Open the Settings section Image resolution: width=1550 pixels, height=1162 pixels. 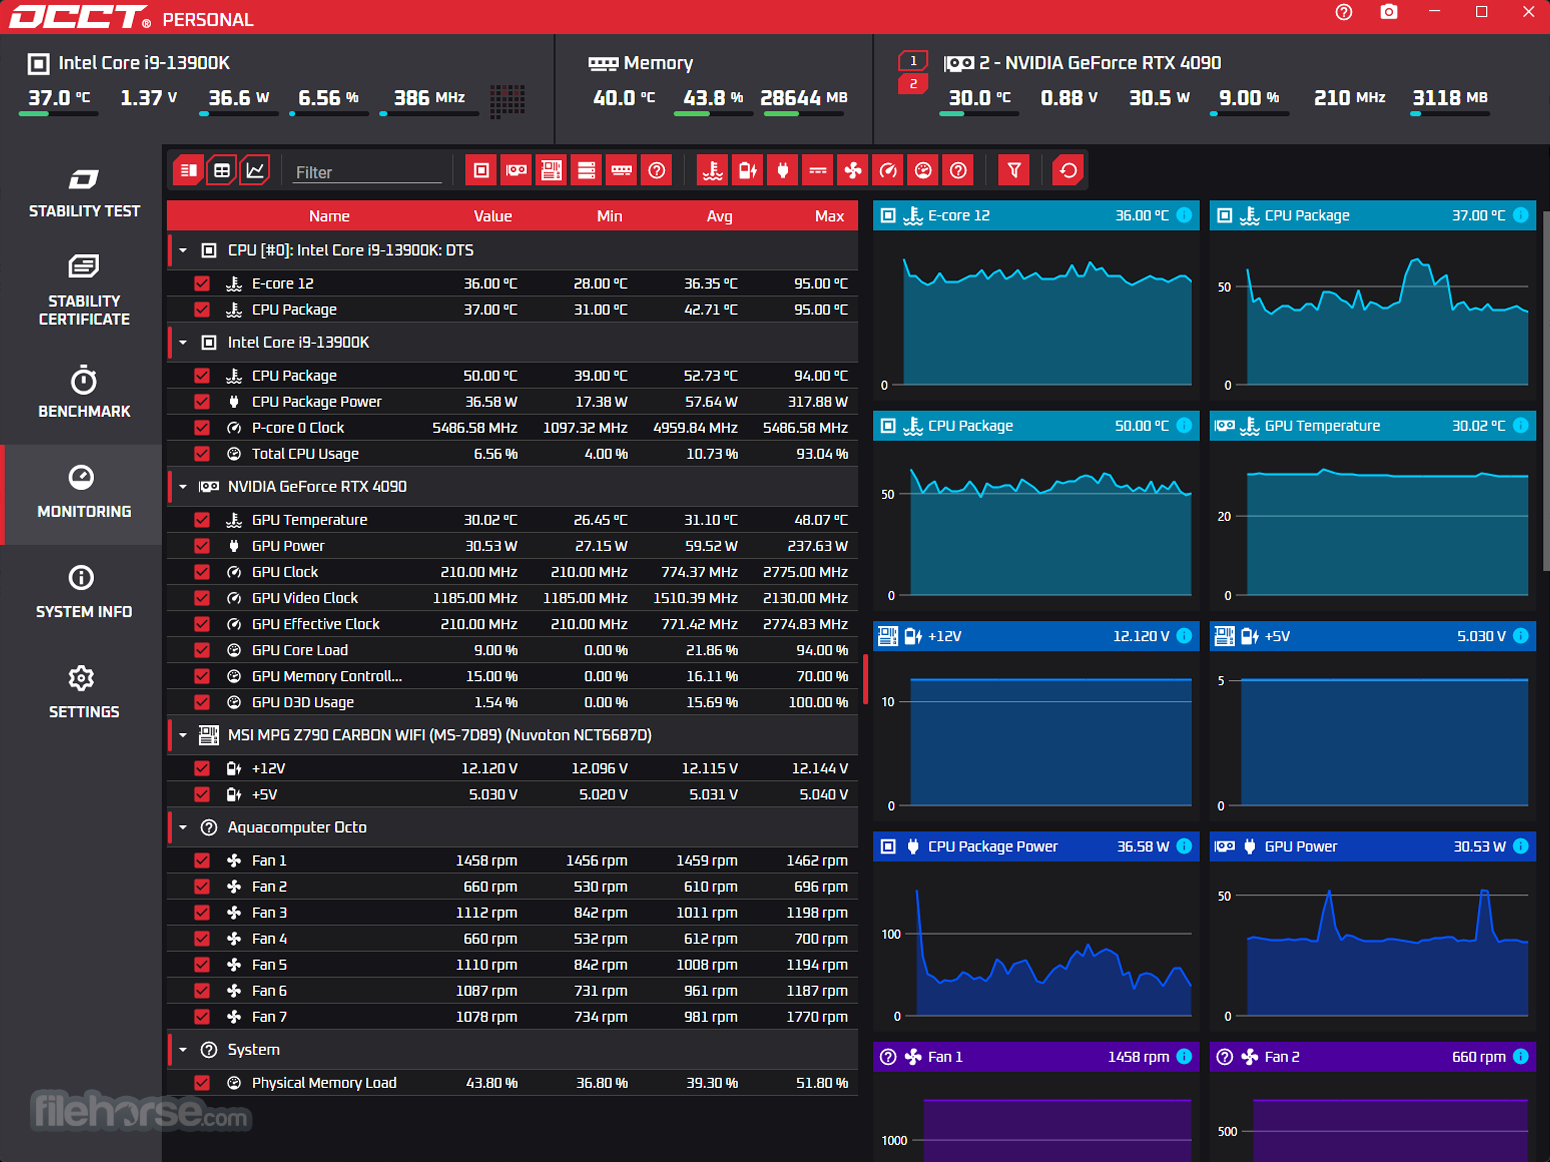83,692
